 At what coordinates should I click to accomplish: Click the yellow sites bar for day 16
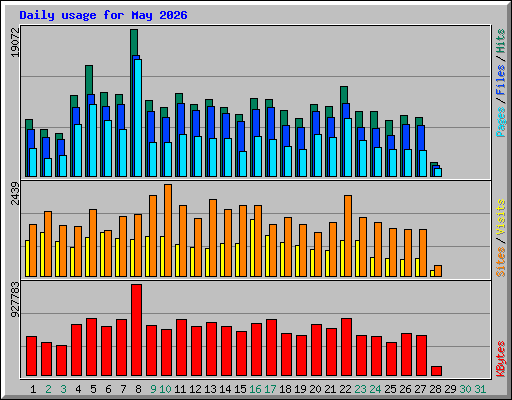252,248
